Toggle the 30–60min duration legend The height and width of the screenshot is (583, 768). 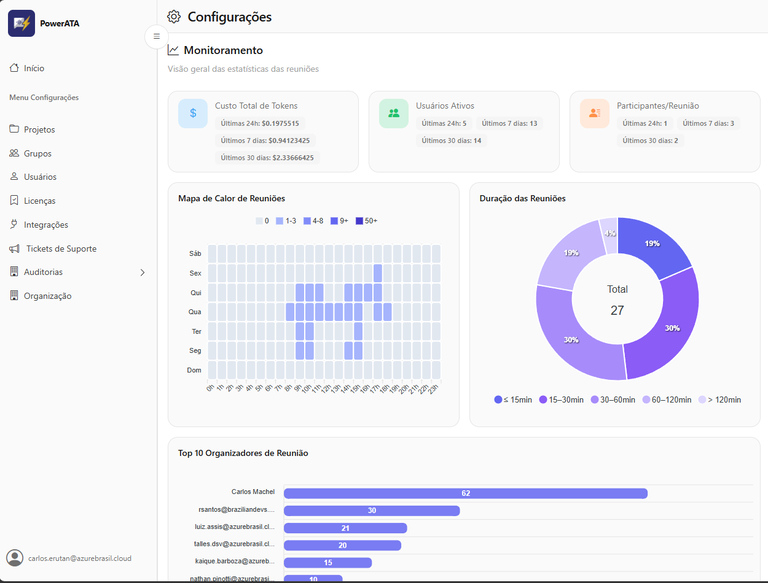(x=613, y=400)
